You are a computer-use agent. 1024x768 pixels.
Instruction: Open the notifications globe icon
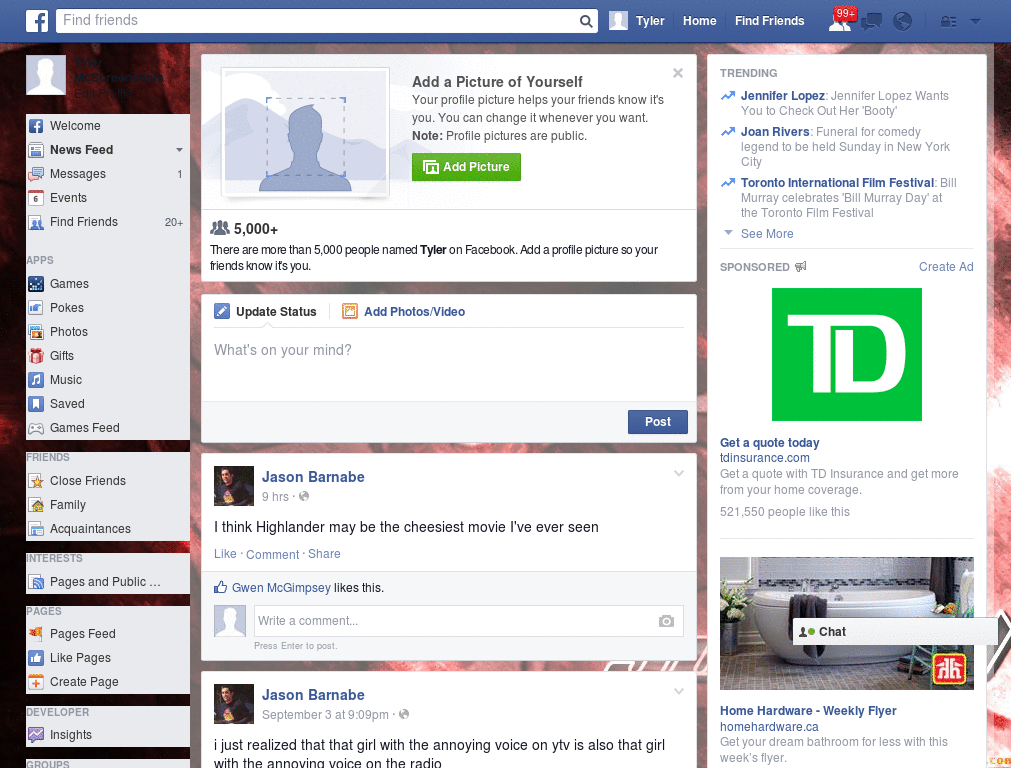(x=902, y=22)
